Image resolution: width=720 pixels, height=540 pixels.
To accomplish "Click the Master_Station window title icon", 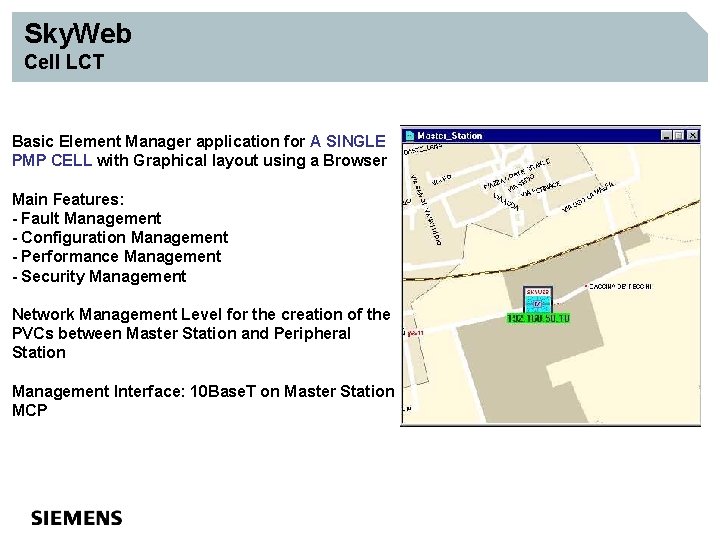I will point(410,135).
